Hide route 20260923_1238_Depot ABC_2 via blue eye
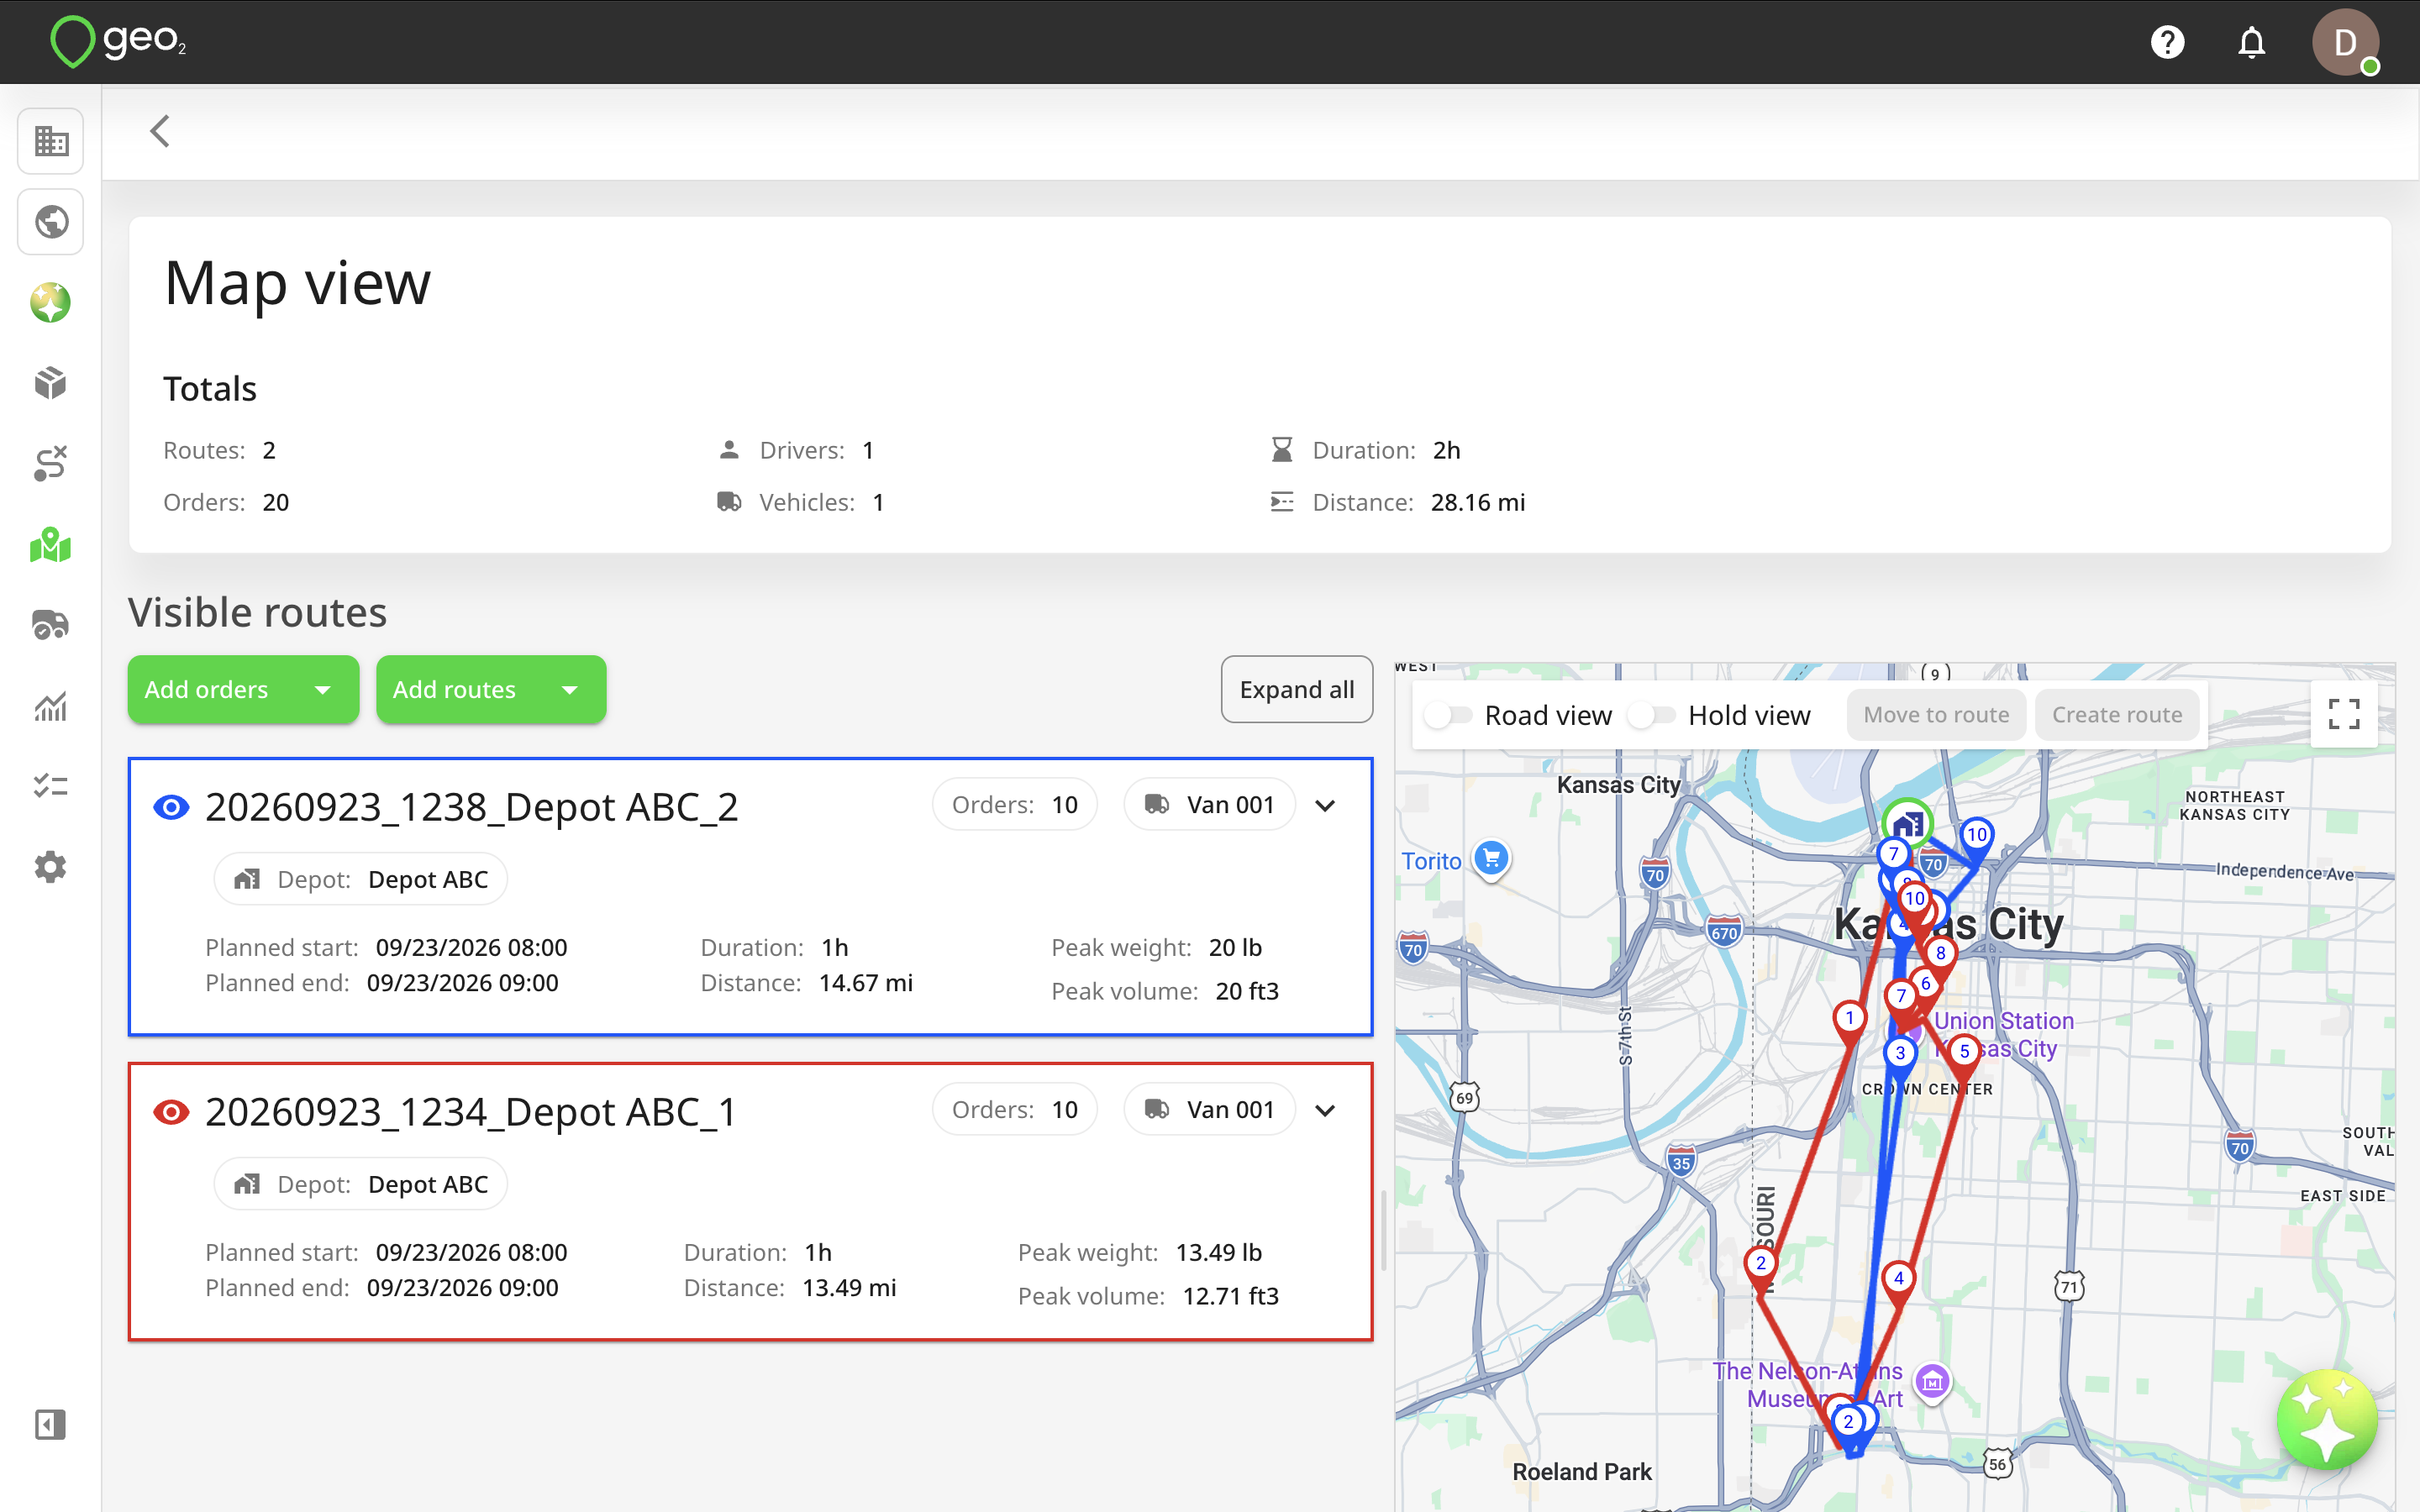 [171, 807]
